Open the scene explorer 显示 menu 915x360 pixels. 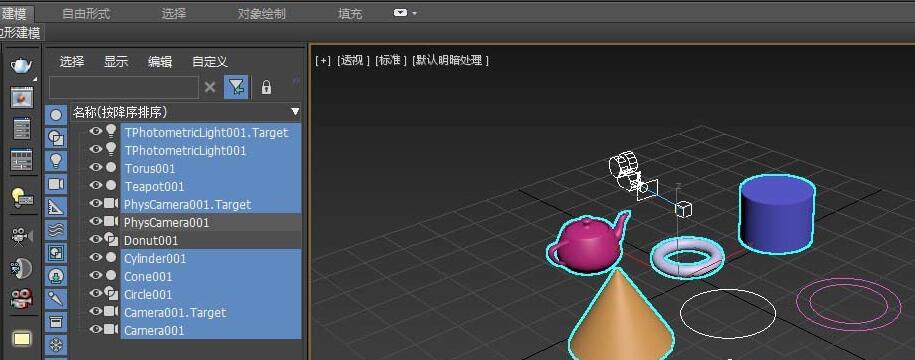(116, 62)
